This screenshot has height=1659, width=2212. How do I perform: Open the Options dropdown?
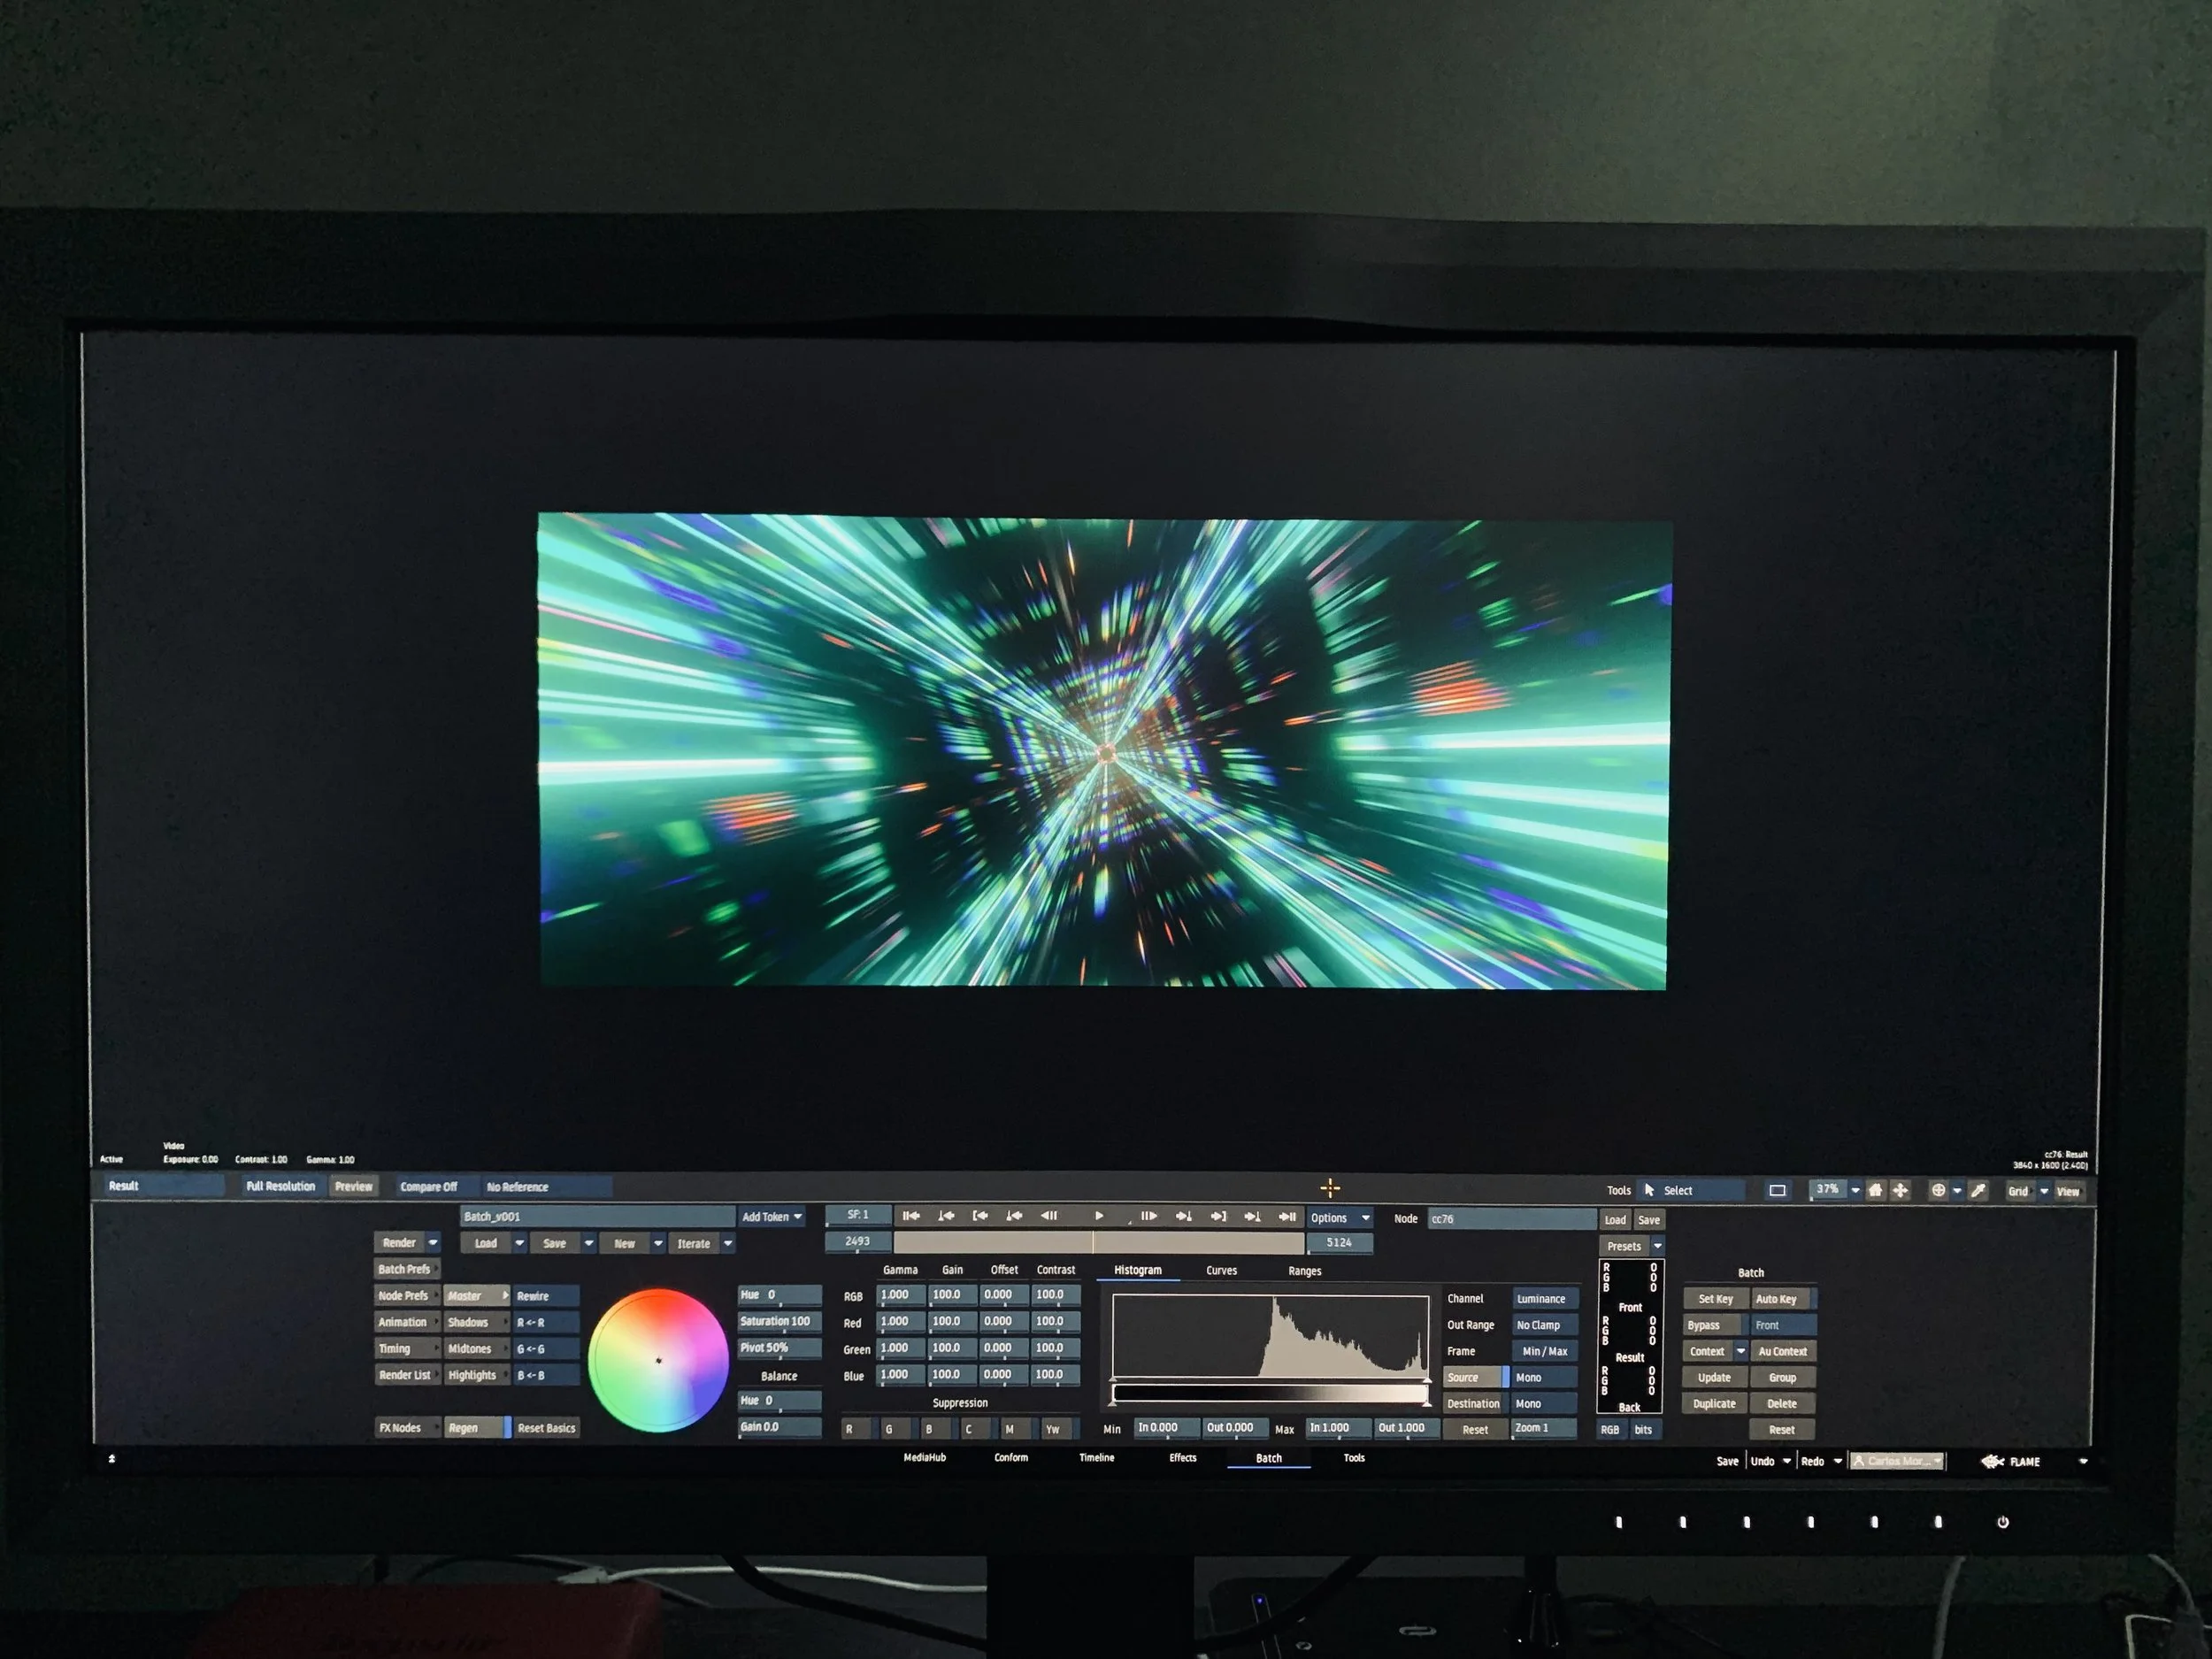[1339, 1218]
